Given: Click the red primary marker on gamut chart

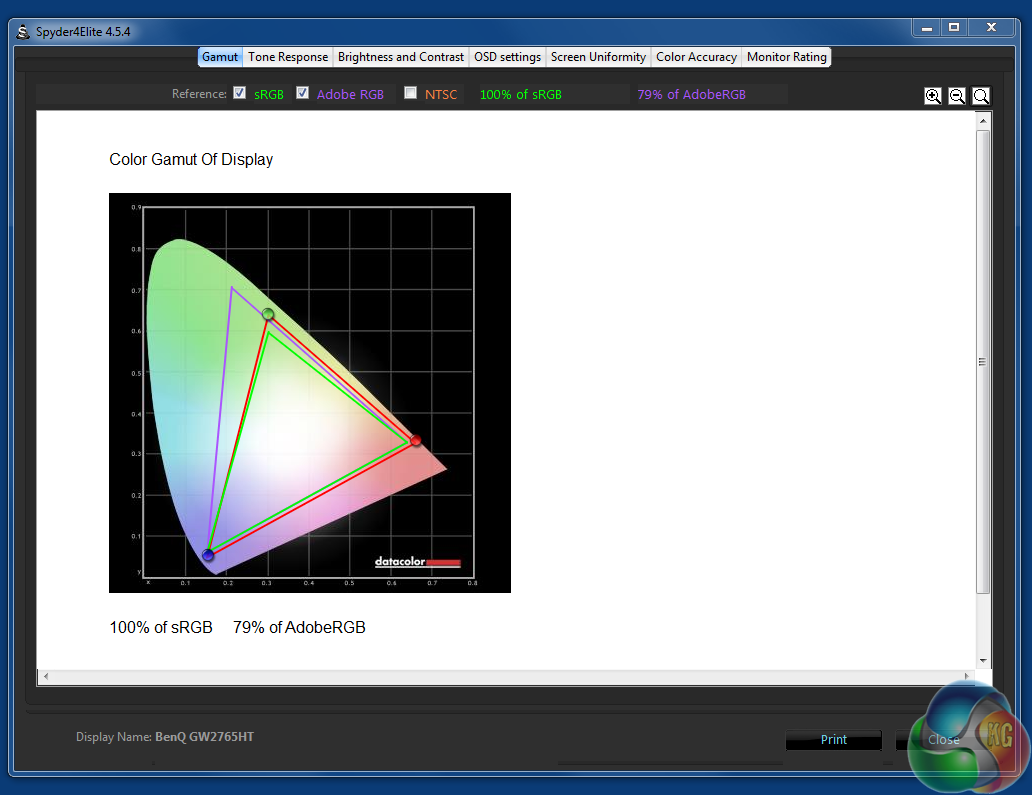Looking at the screenshot, I should tap(416, 441).
